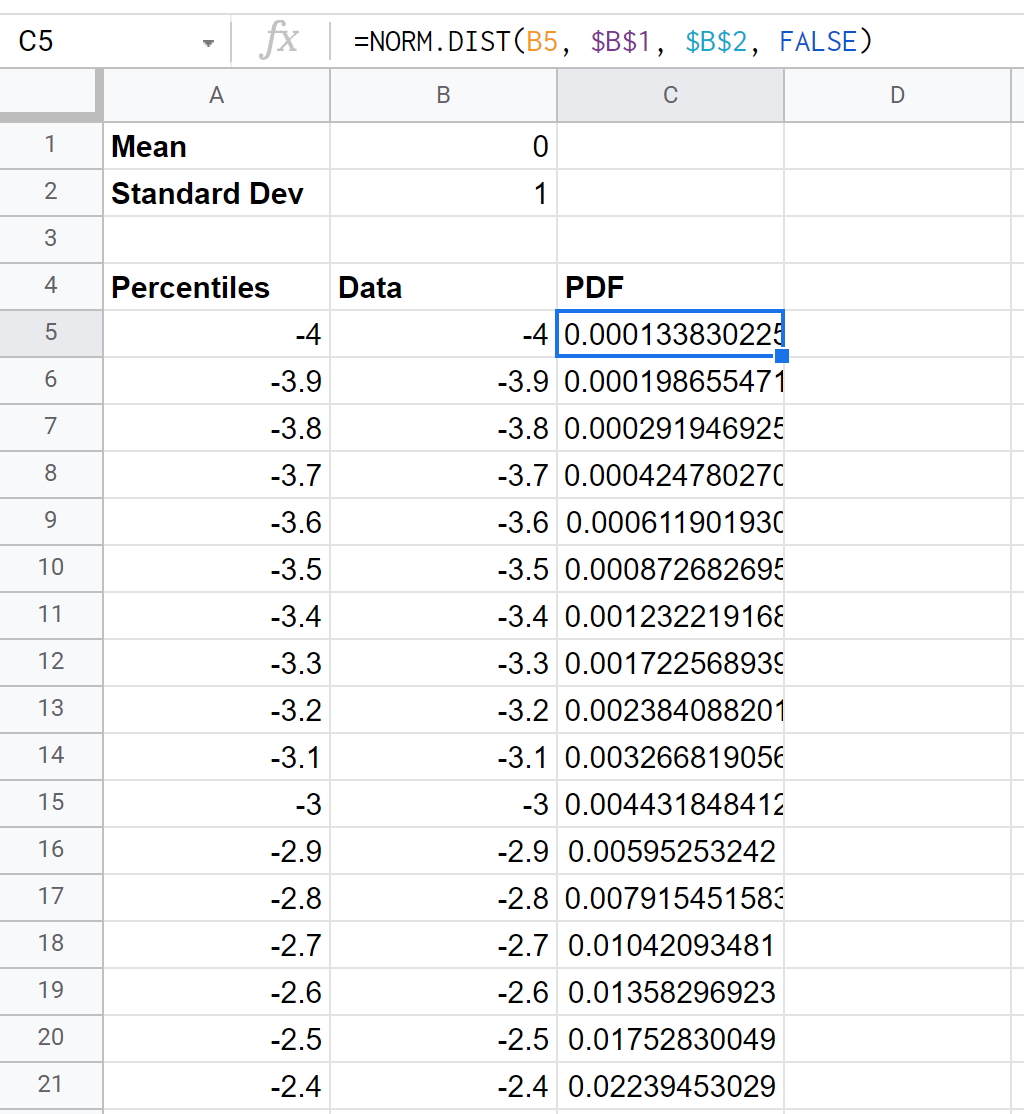Click the Name box showing C5
The image size is (1024, 1114).
pyautogui.click(x=100, y=42)
